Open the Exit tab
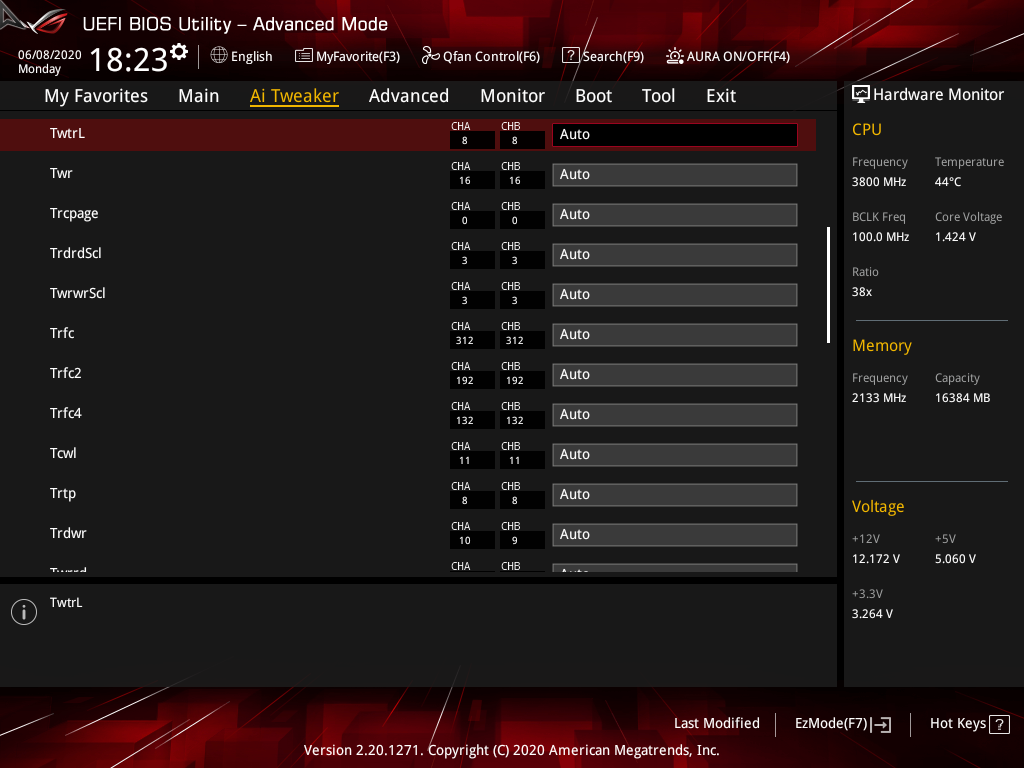The width and height of the screenshot is (1024, 768). [x=721, y=95]
